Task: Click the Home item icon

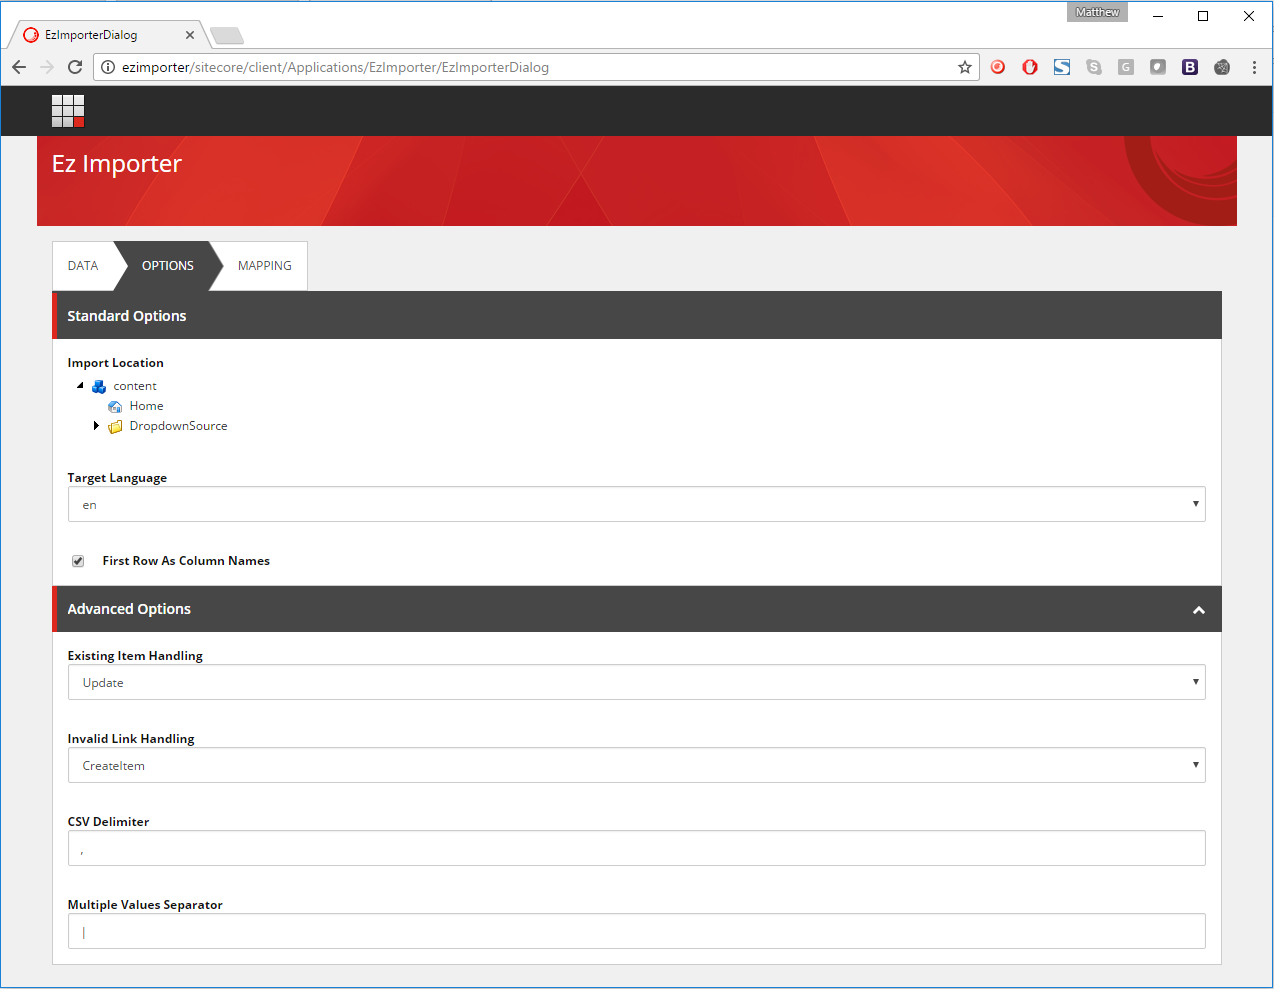Action: (115, 407)
